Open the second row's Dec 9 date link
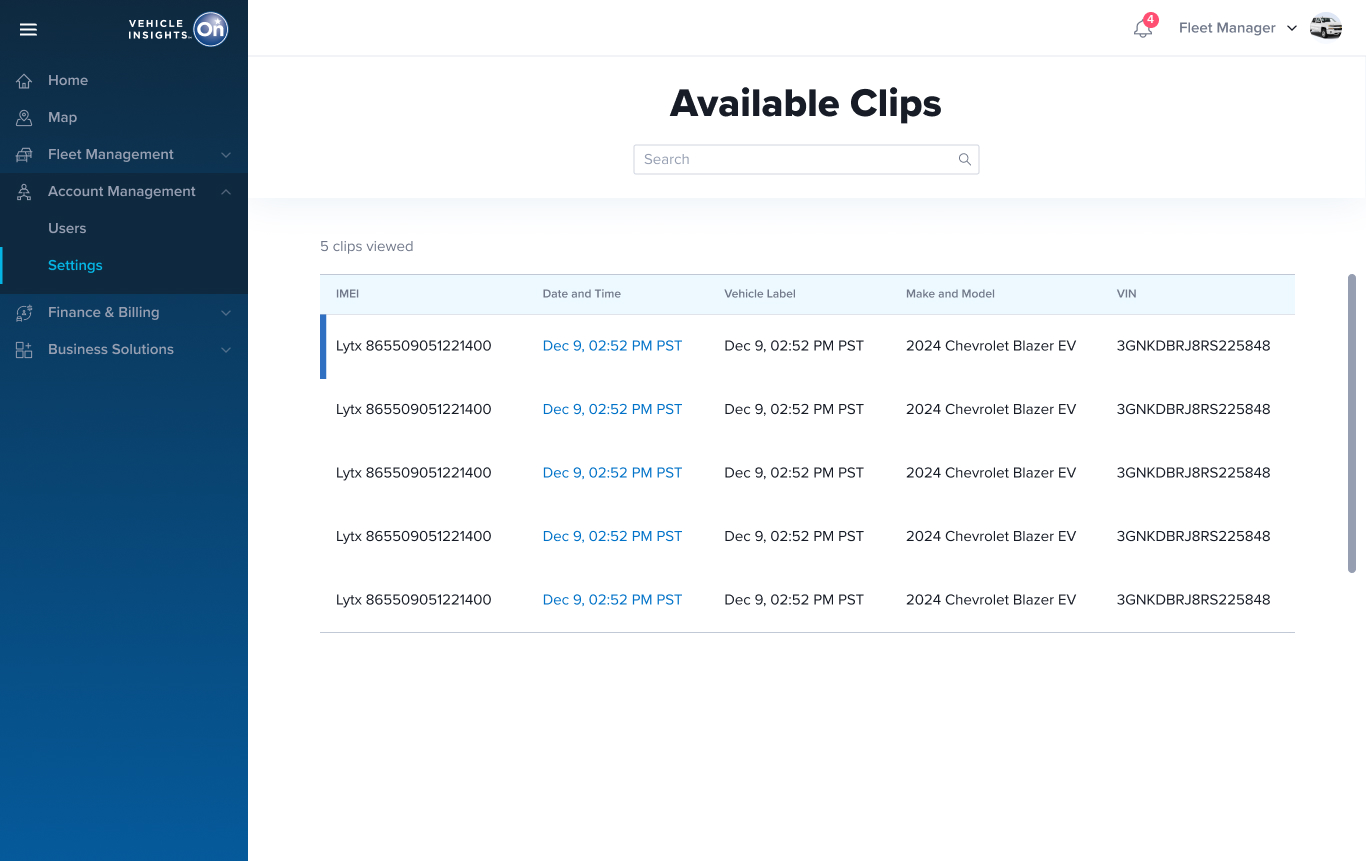This screenshot has width=1366, height=861. click(x=612, y=409)
